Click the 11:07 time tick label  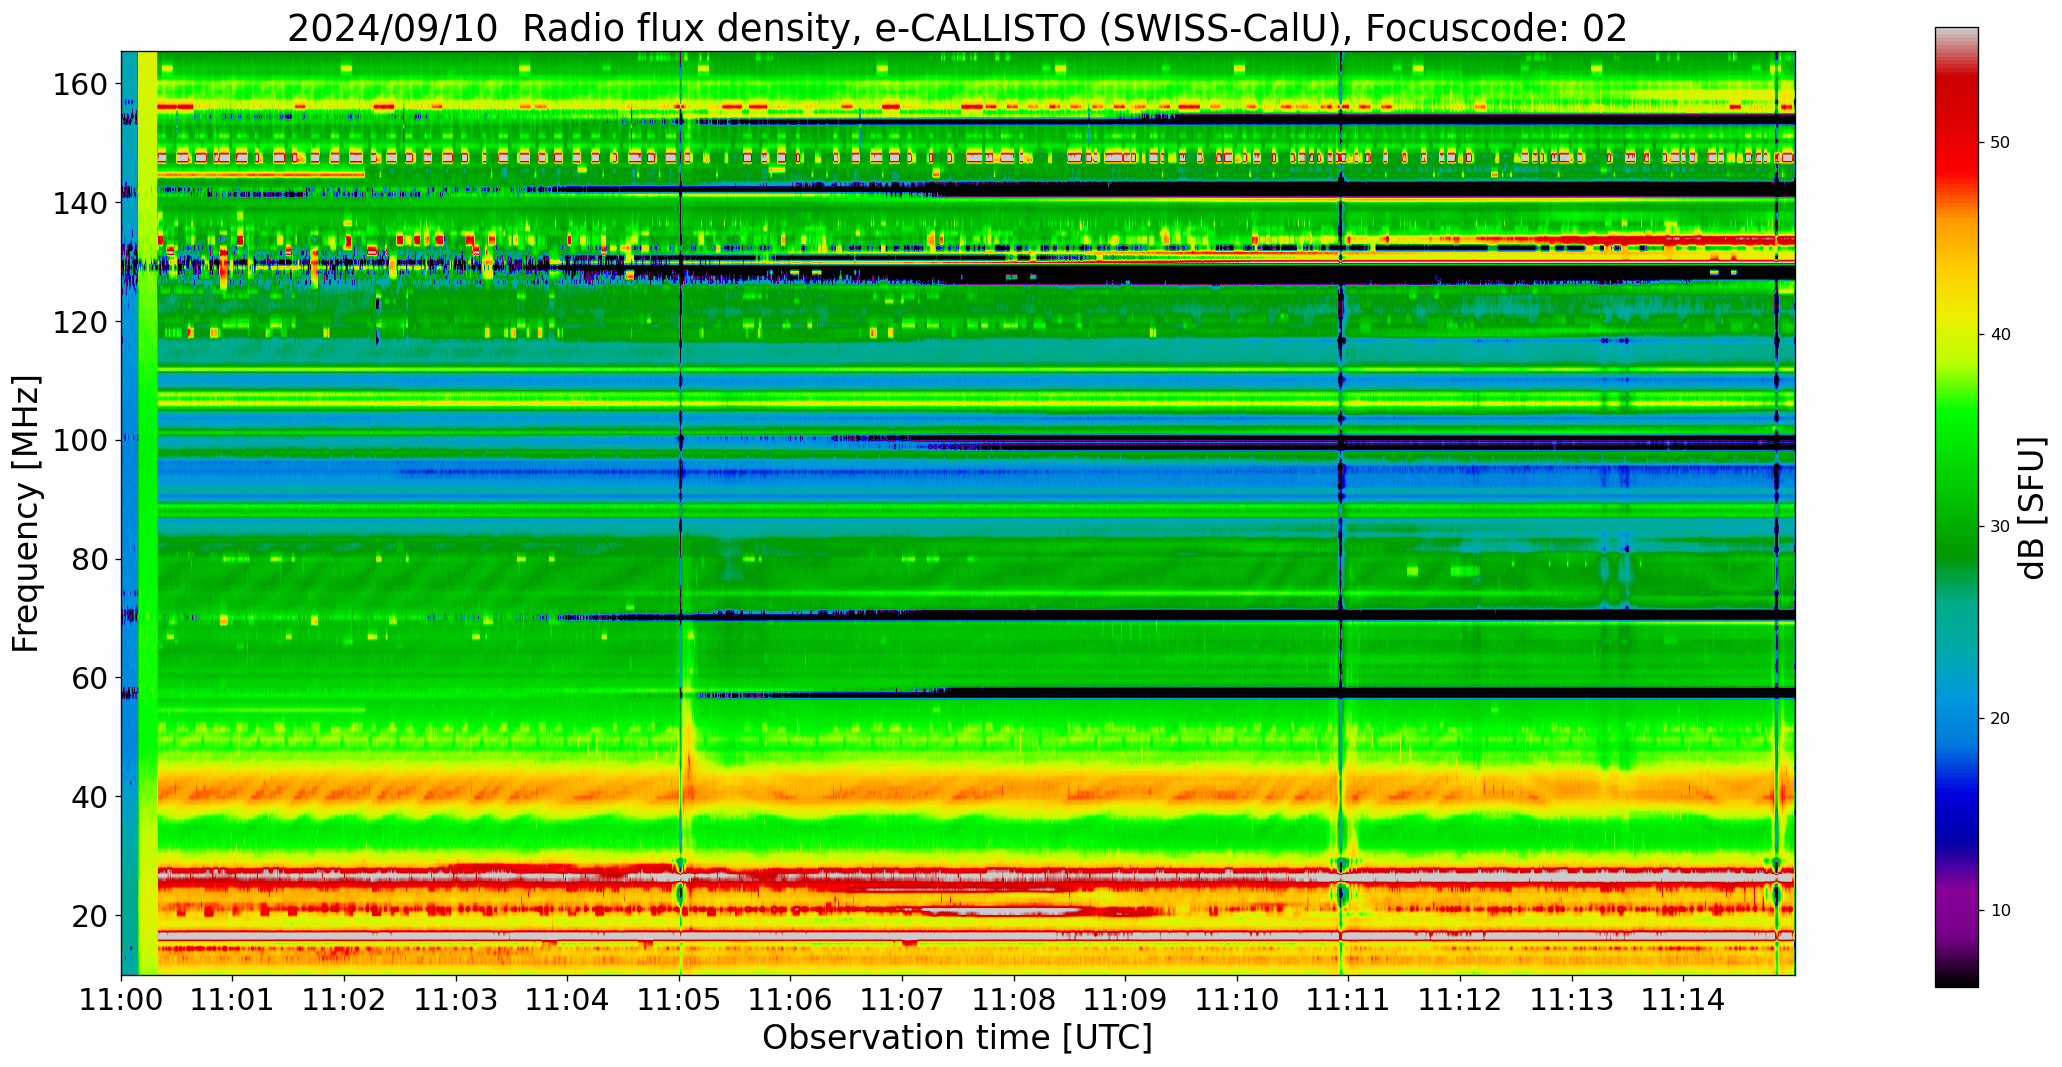tap(903, 998)
